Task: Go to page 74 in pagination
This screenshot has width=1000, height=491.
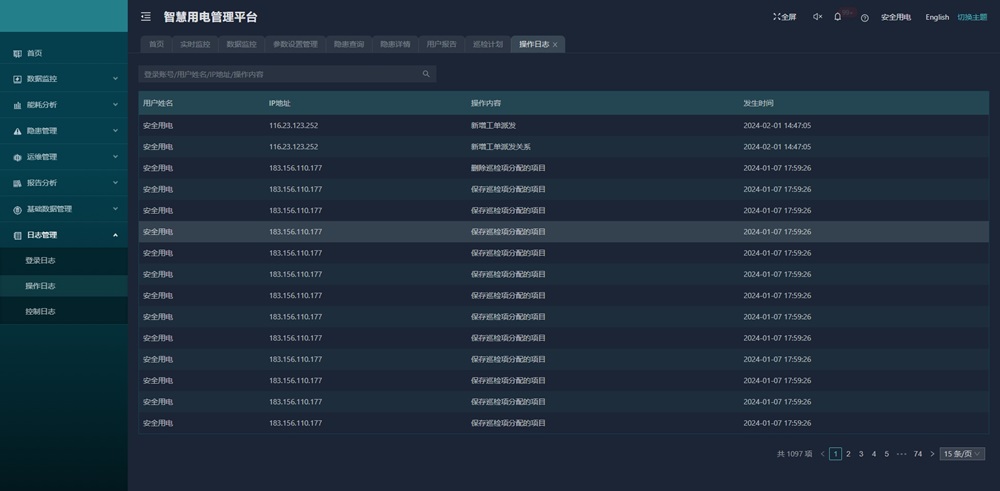Action: [918, 454]
